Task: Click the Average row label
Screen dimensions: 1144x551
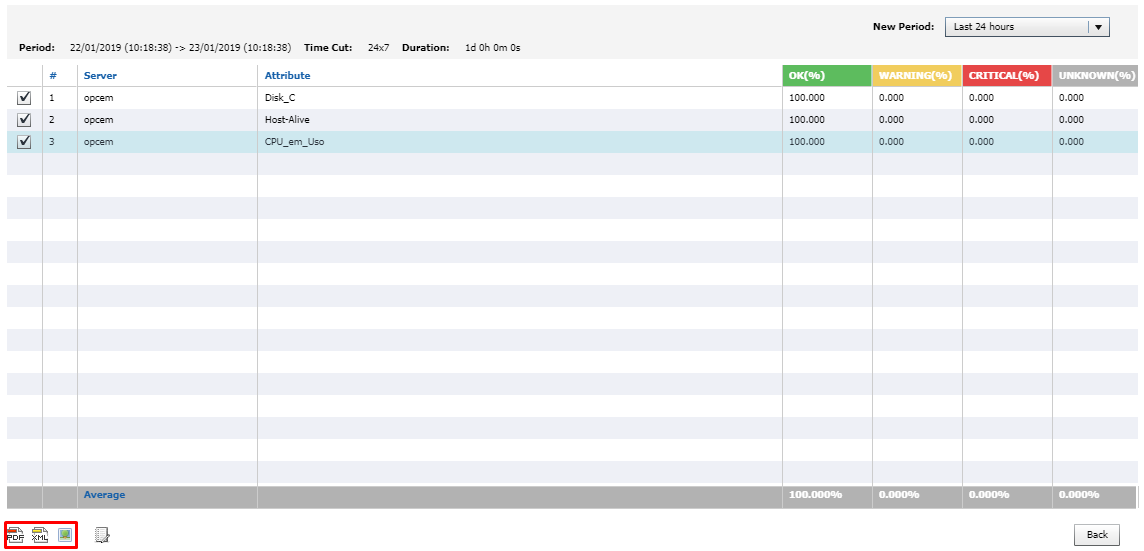Action: [104, 495]
